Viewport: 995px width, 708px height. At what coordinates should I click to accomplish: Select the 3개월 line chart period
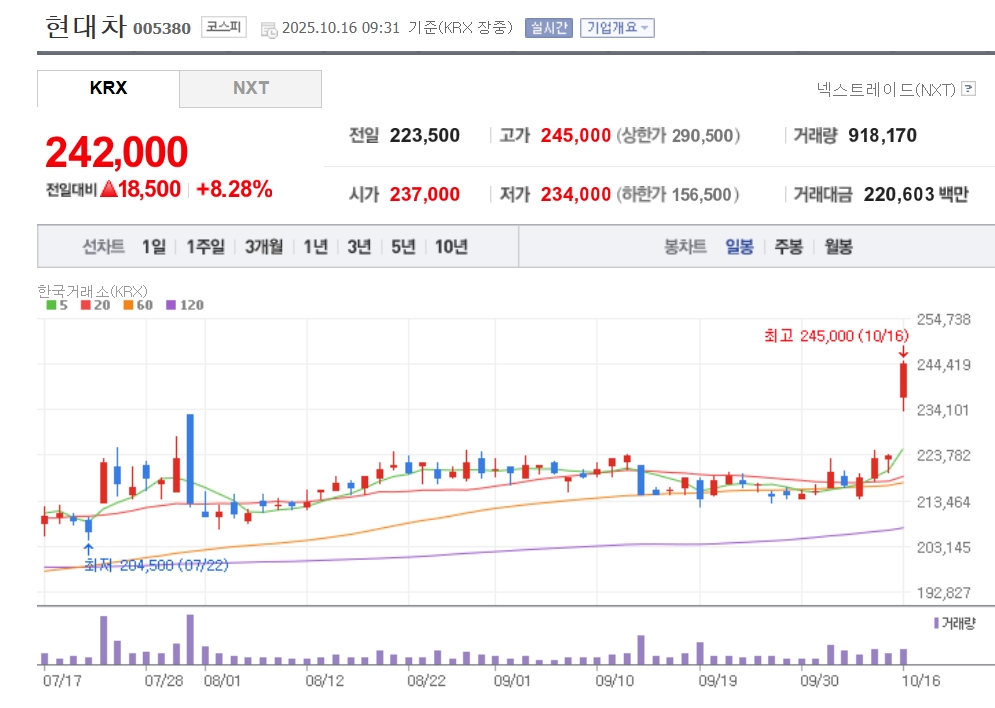coord(264,246)
